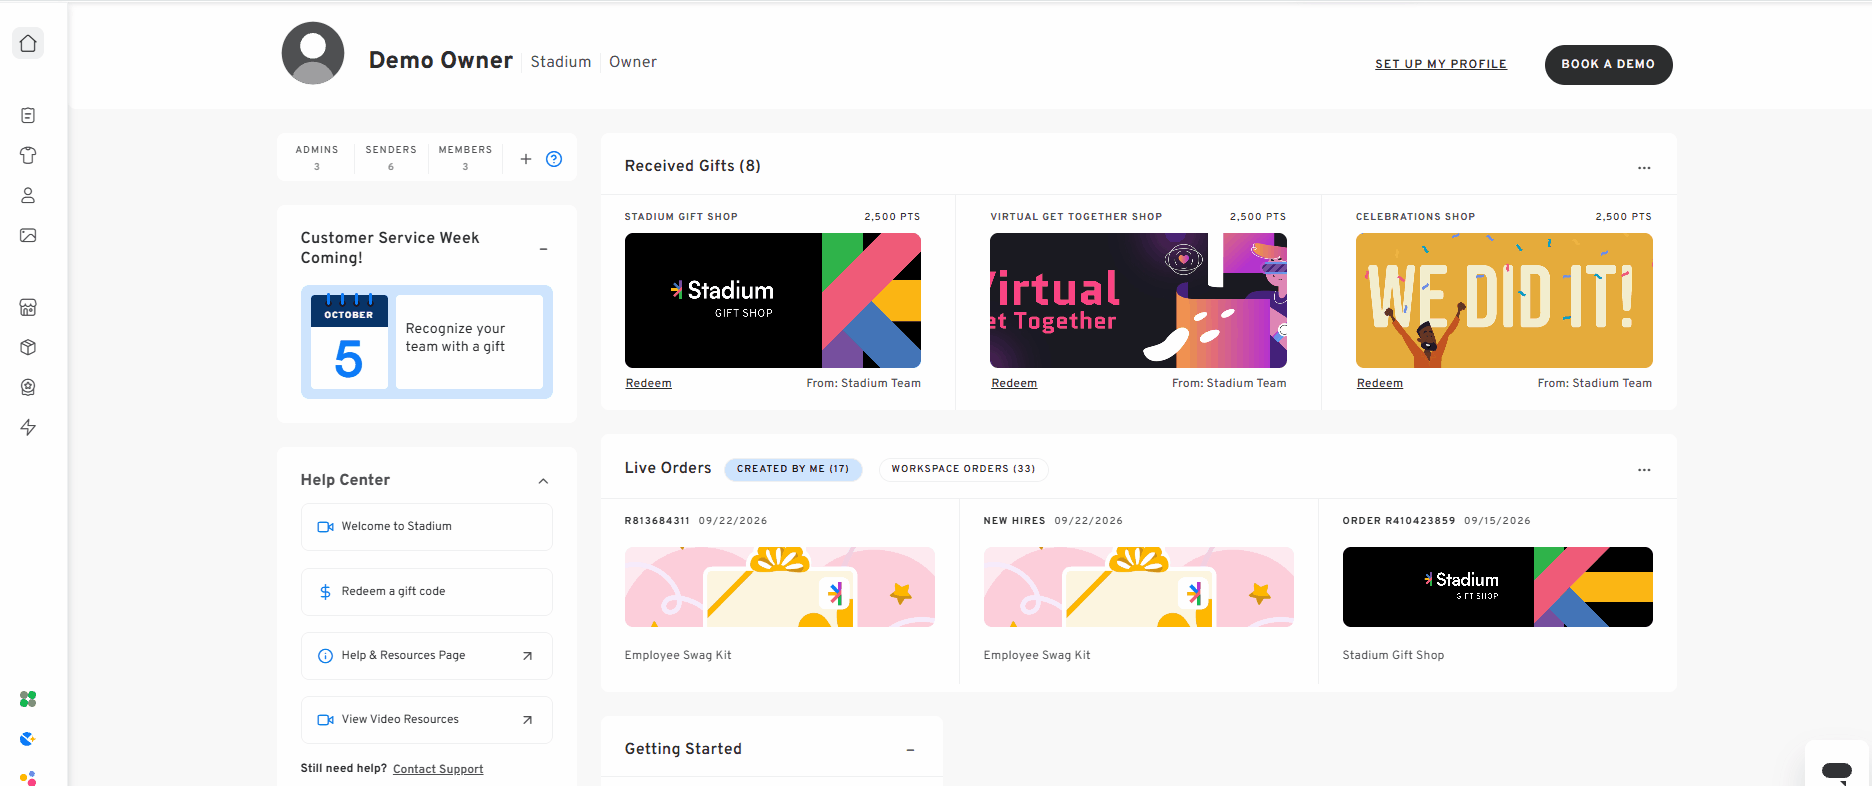Open the clipboard icon in the sidebar
This screenshot has height=786, width=1872.
click(28, 115)
